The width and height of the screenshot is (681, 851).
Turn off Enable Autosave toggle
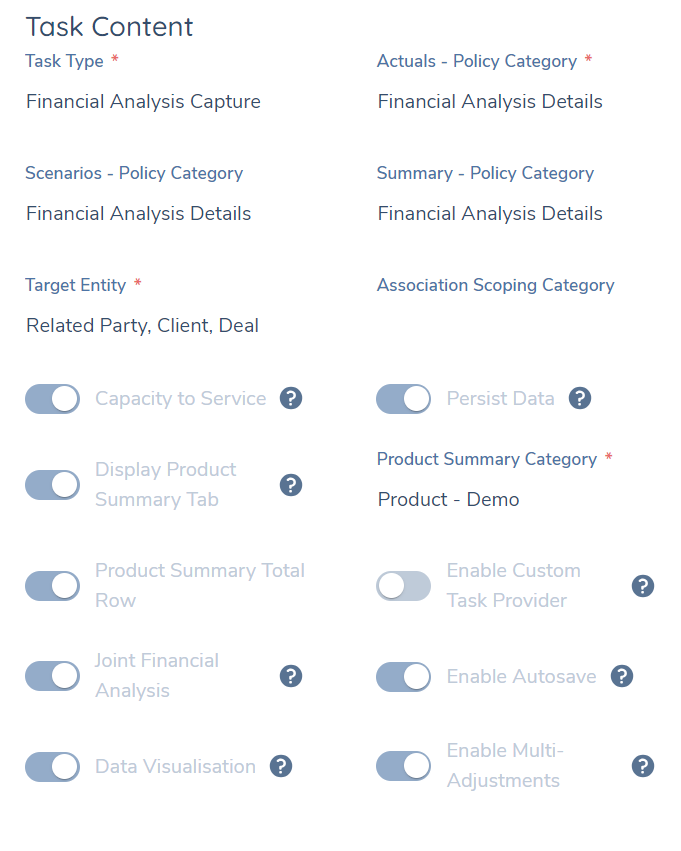pos(403,676)
